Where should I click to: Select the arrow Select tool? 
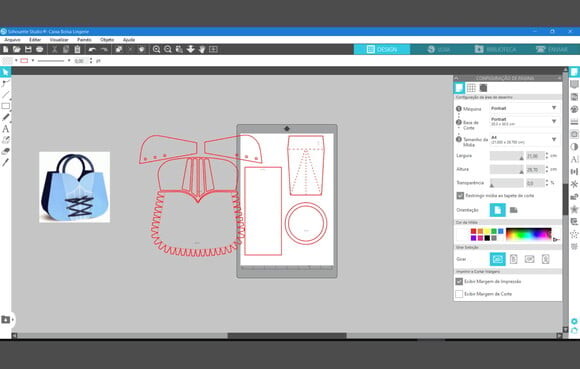pos(6,72)
